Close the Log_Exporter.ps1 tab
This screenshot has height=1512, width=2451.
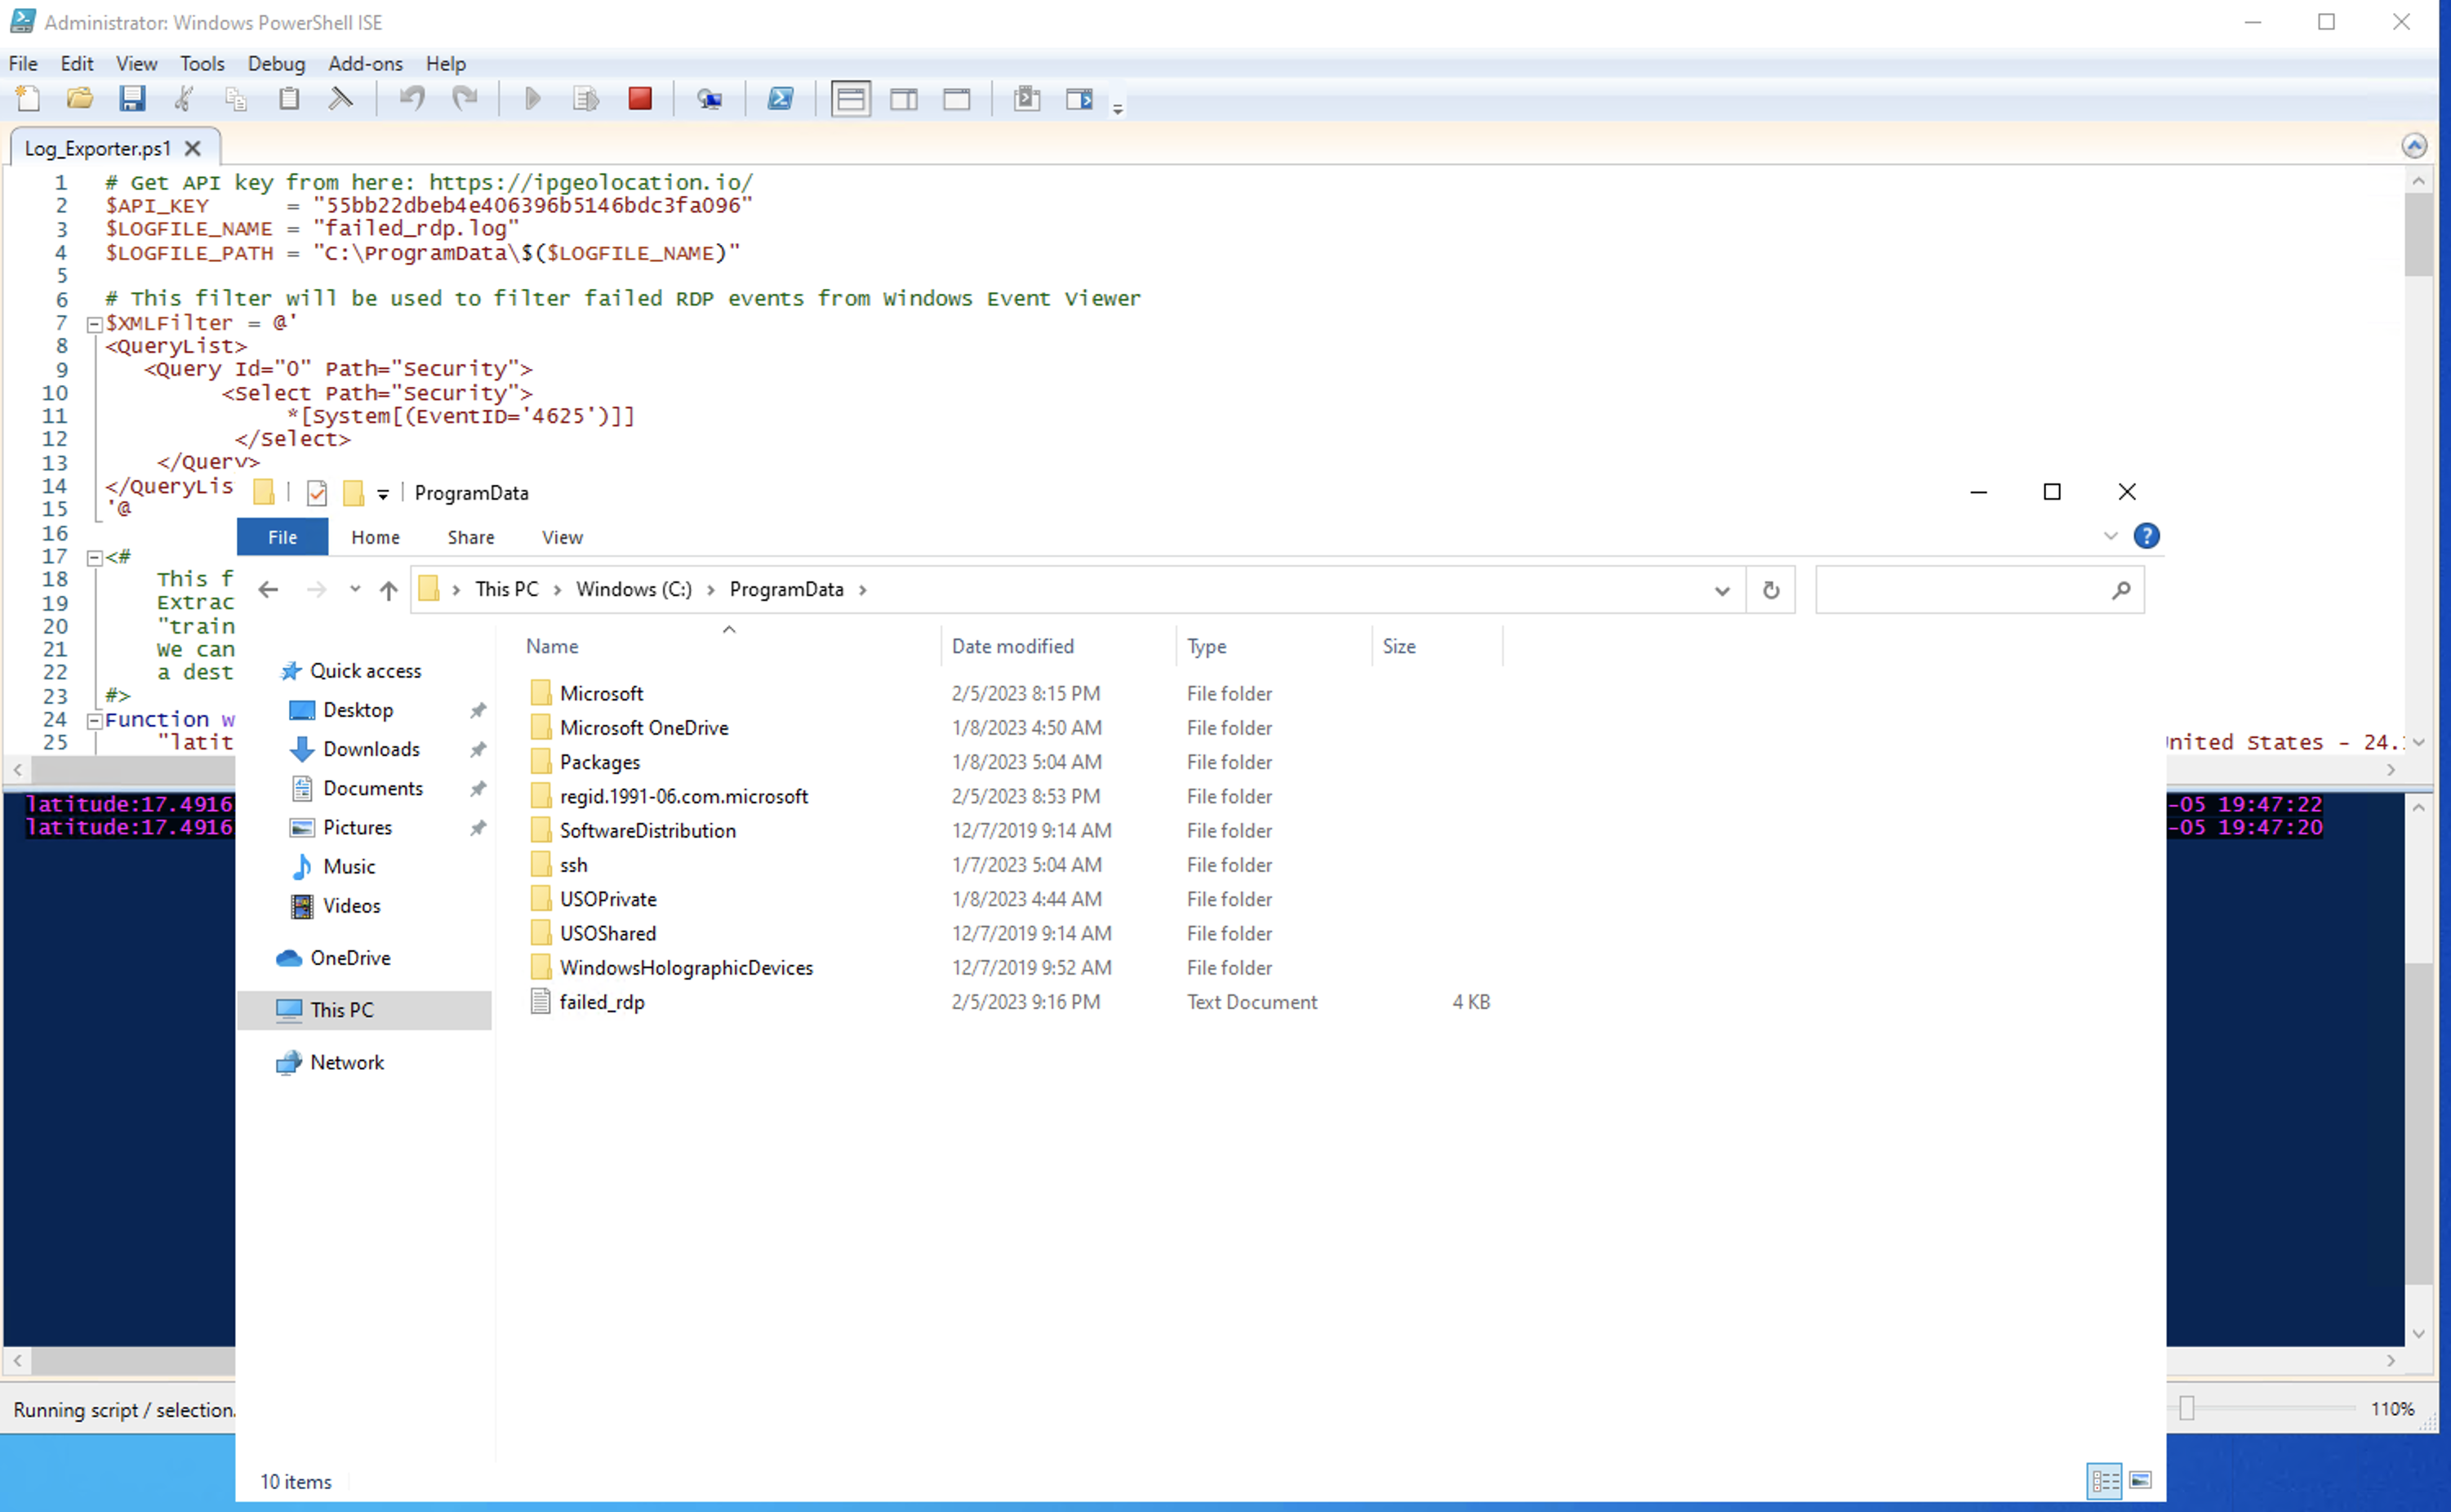(x=193, y=148)
